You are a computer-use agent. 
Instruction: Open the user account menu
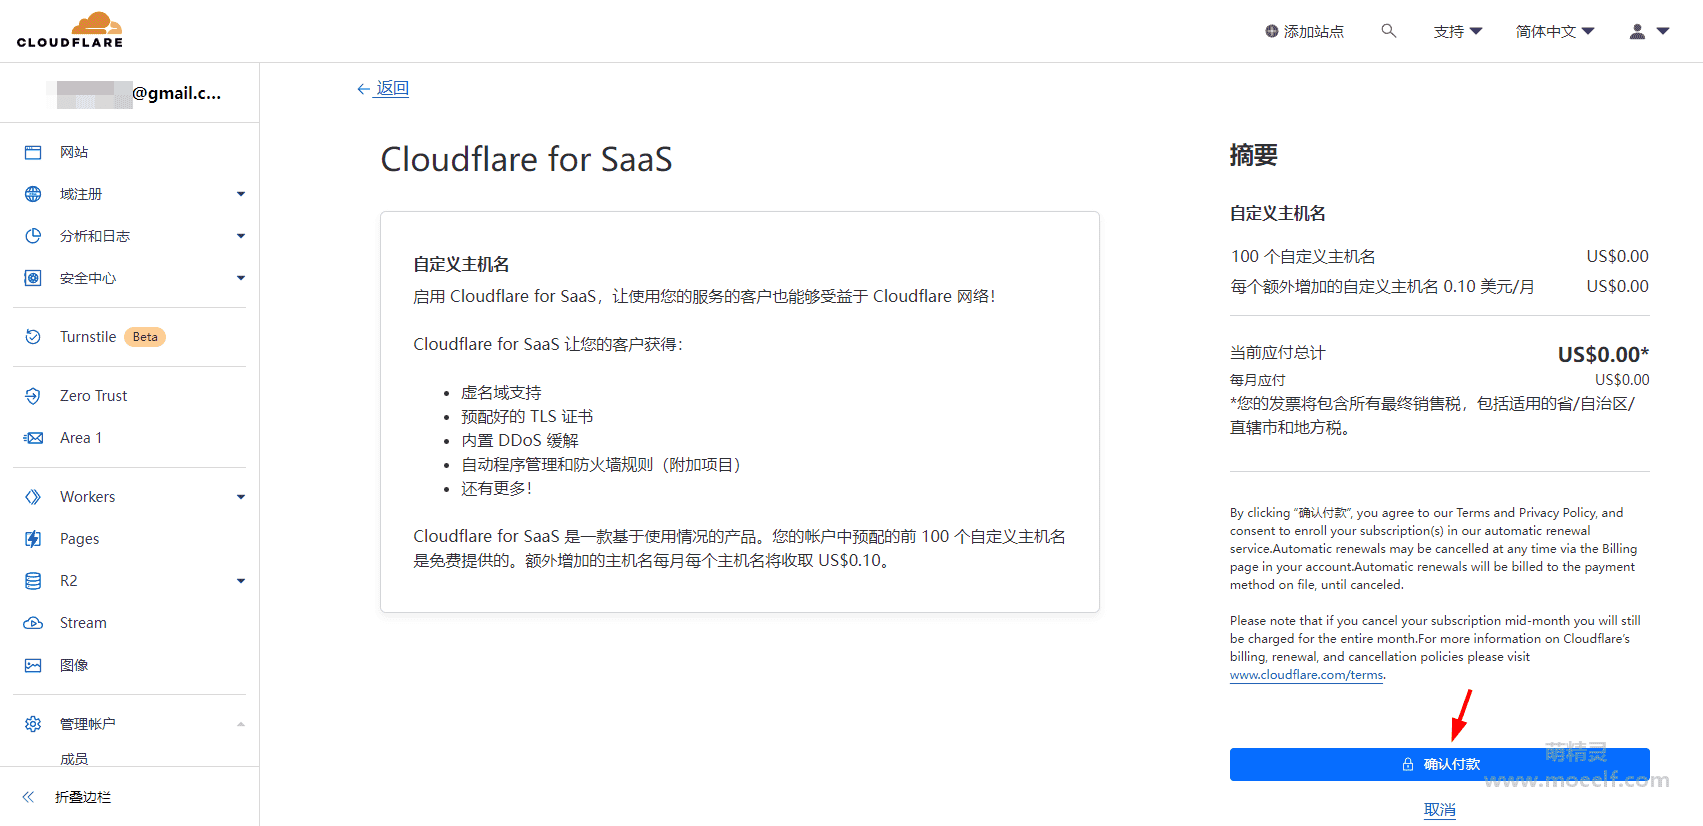coord(1650,32)
